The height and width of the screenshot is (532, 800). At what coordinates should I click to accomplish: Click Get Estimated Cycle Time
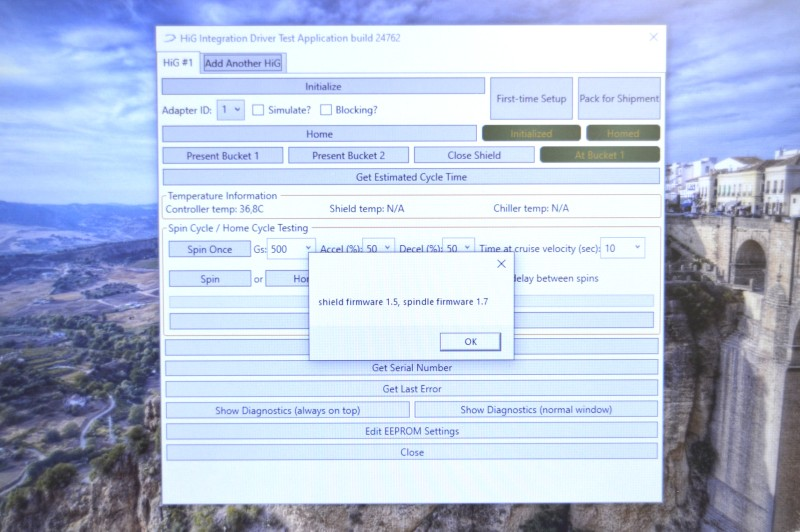(x=411, y=177)
